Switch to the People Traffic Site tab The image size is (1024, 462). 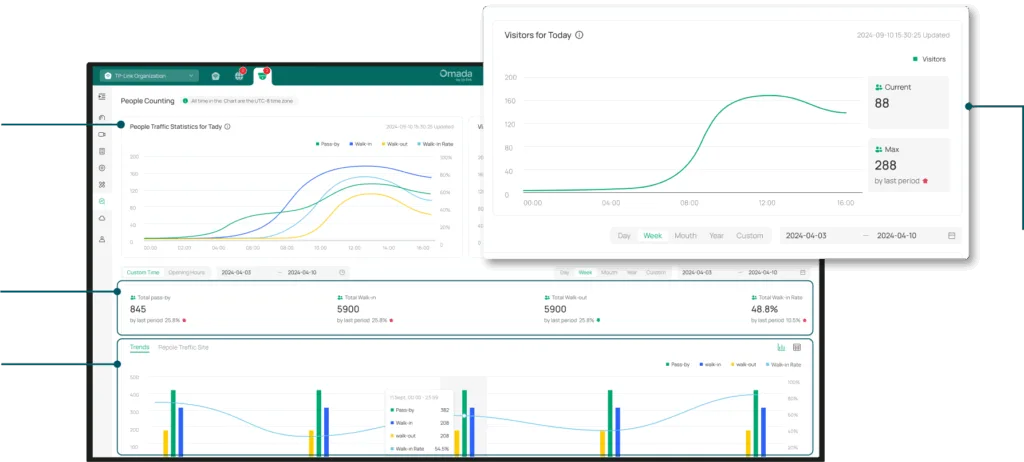pyautogui.click(x=183, y=347)
